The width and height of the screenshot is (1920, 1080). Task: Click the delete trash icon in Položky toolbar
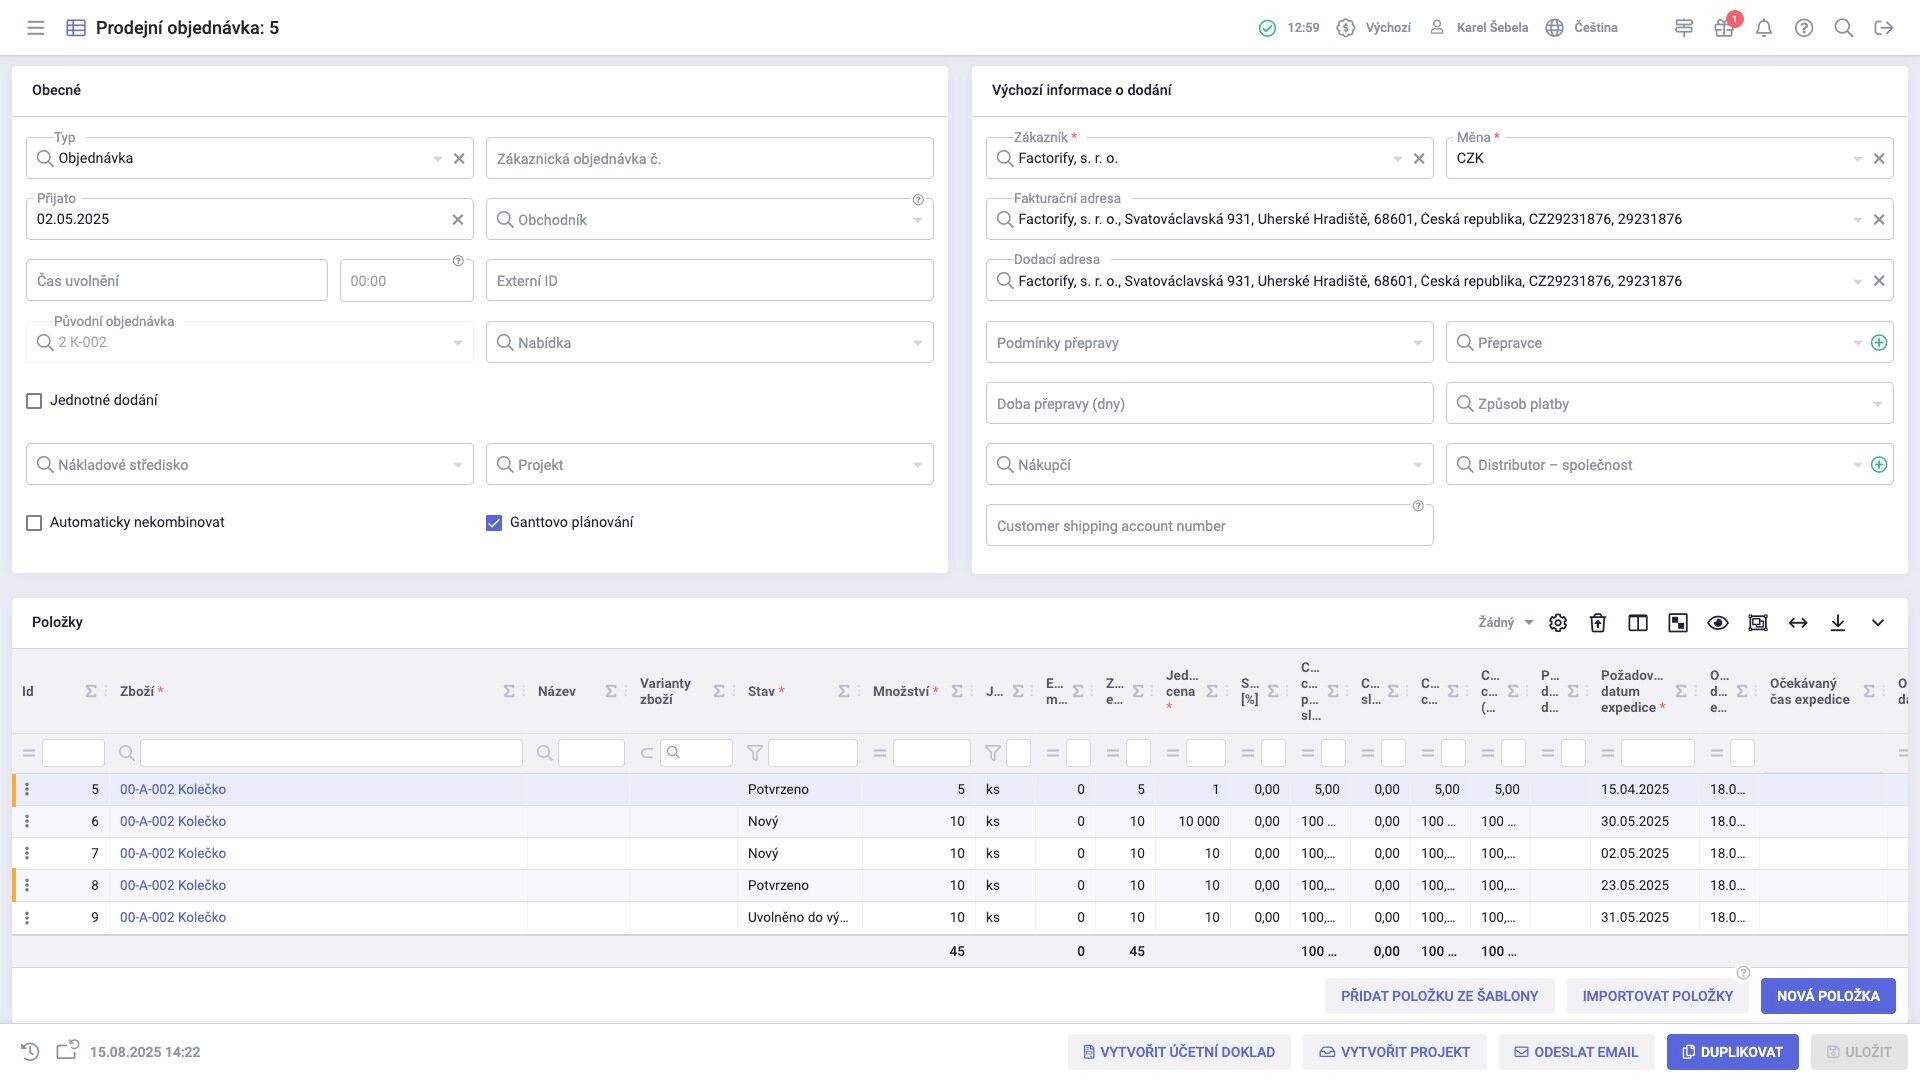click(1598, 623)
